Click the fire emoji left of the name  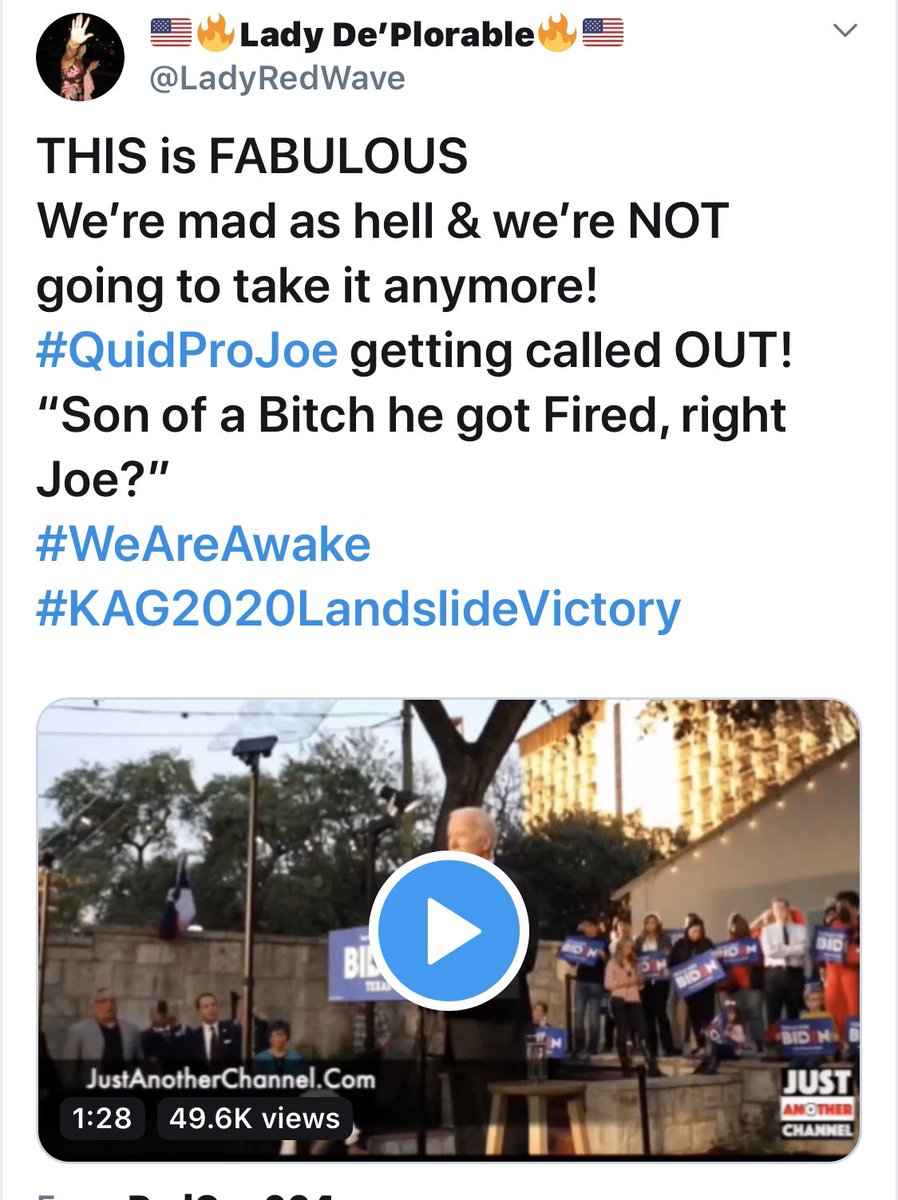[x=214, y=33]
